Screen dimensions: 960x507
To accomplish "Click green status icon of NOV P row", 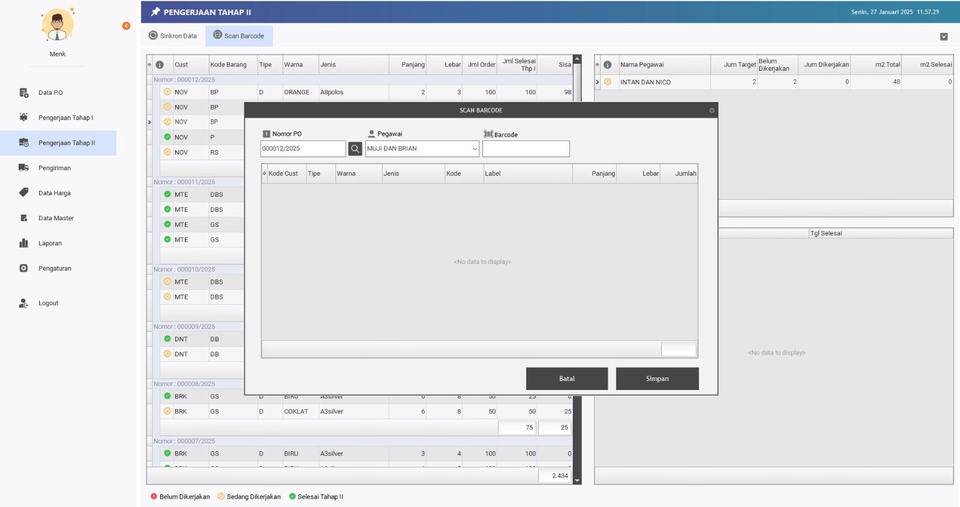I will click(167, 137).
